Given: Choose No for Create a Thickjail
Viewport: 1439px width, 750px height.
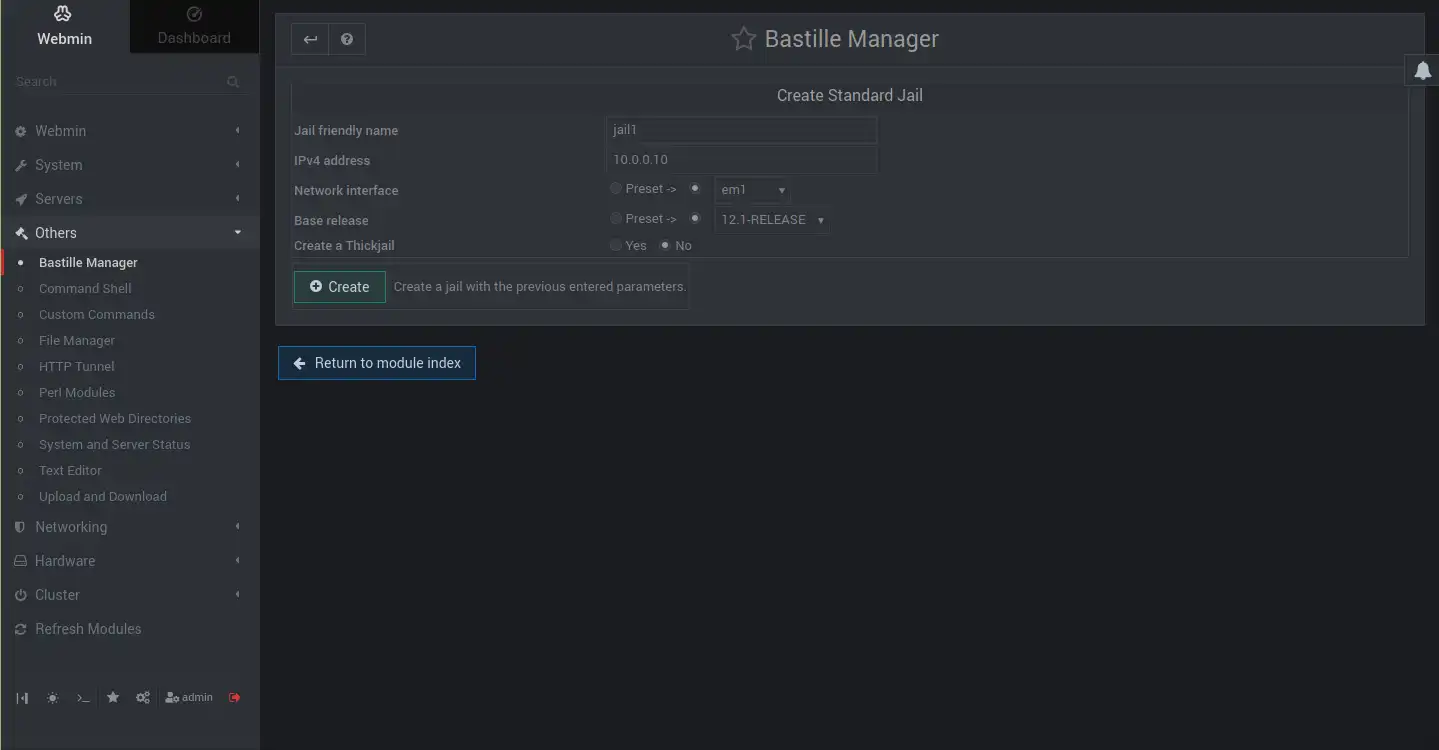Looking at the screenshot, I should coord(665,245).
